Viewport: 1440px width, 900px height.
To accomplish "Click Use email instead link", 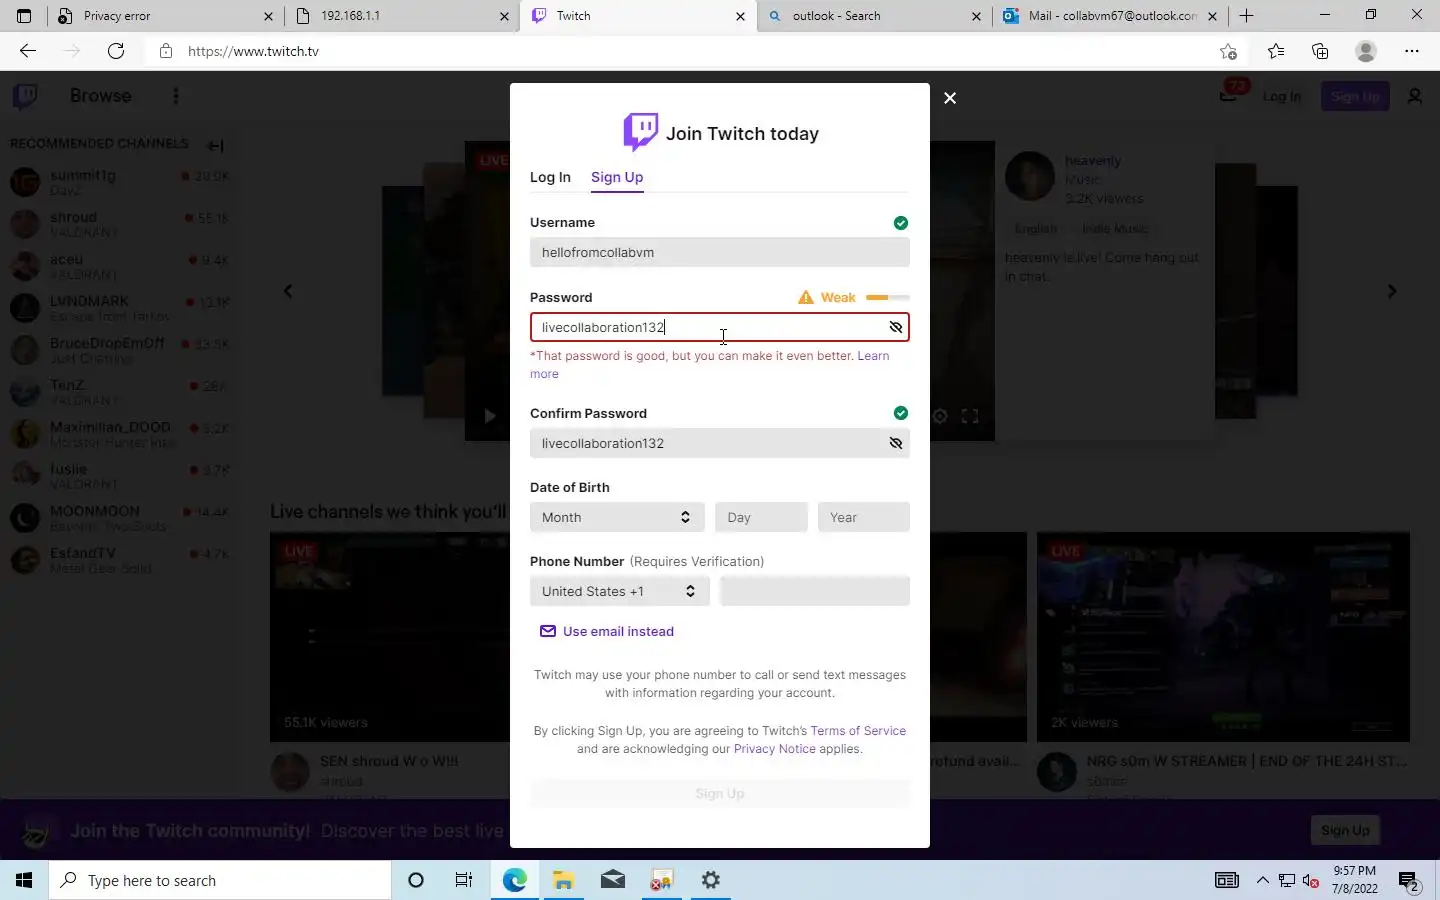I will point(607,631).
